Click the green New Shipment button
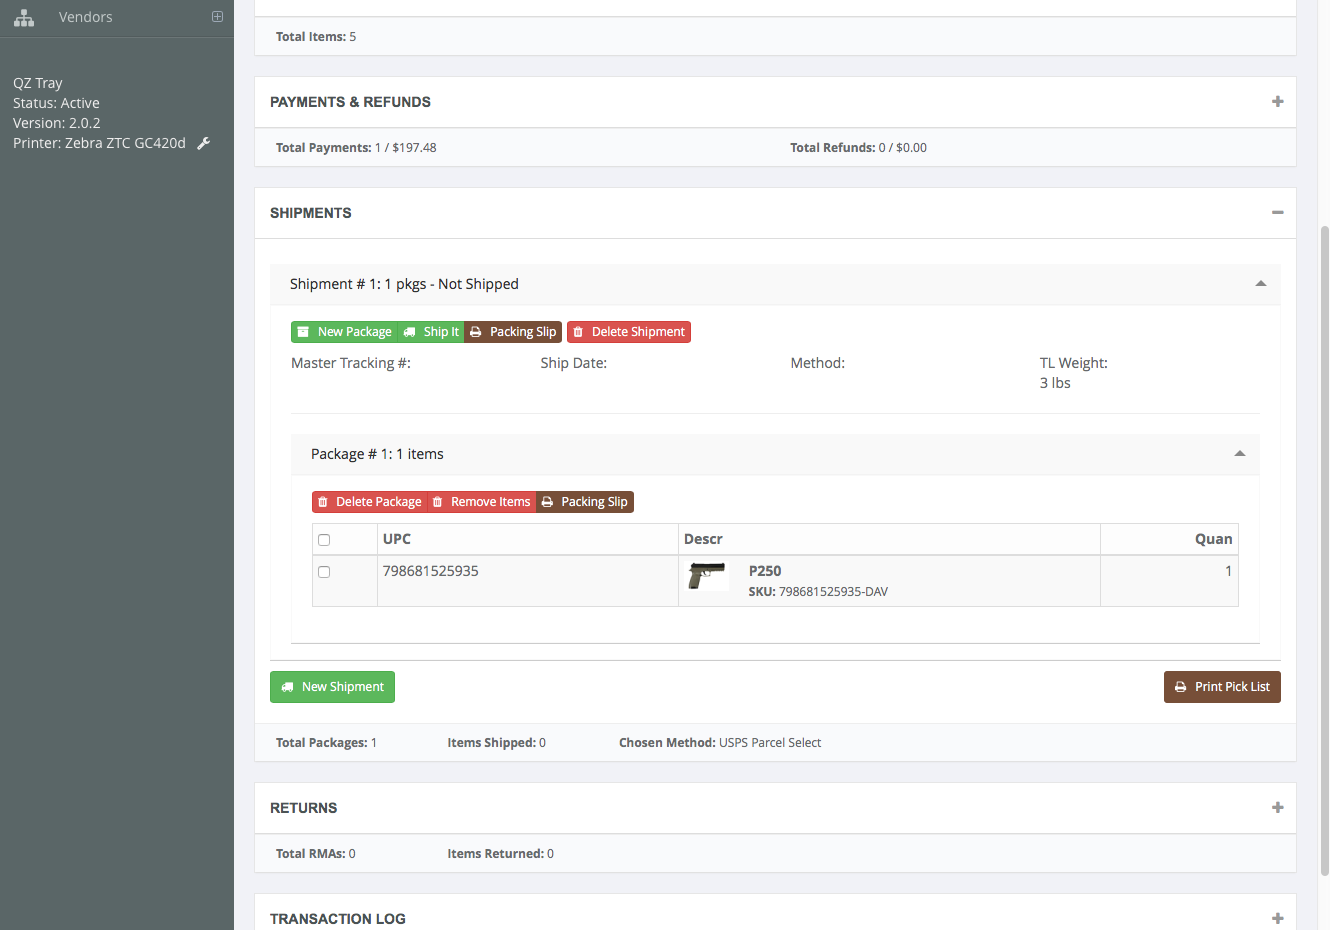This screenshot has height=930, width=1330. point(332,687)
